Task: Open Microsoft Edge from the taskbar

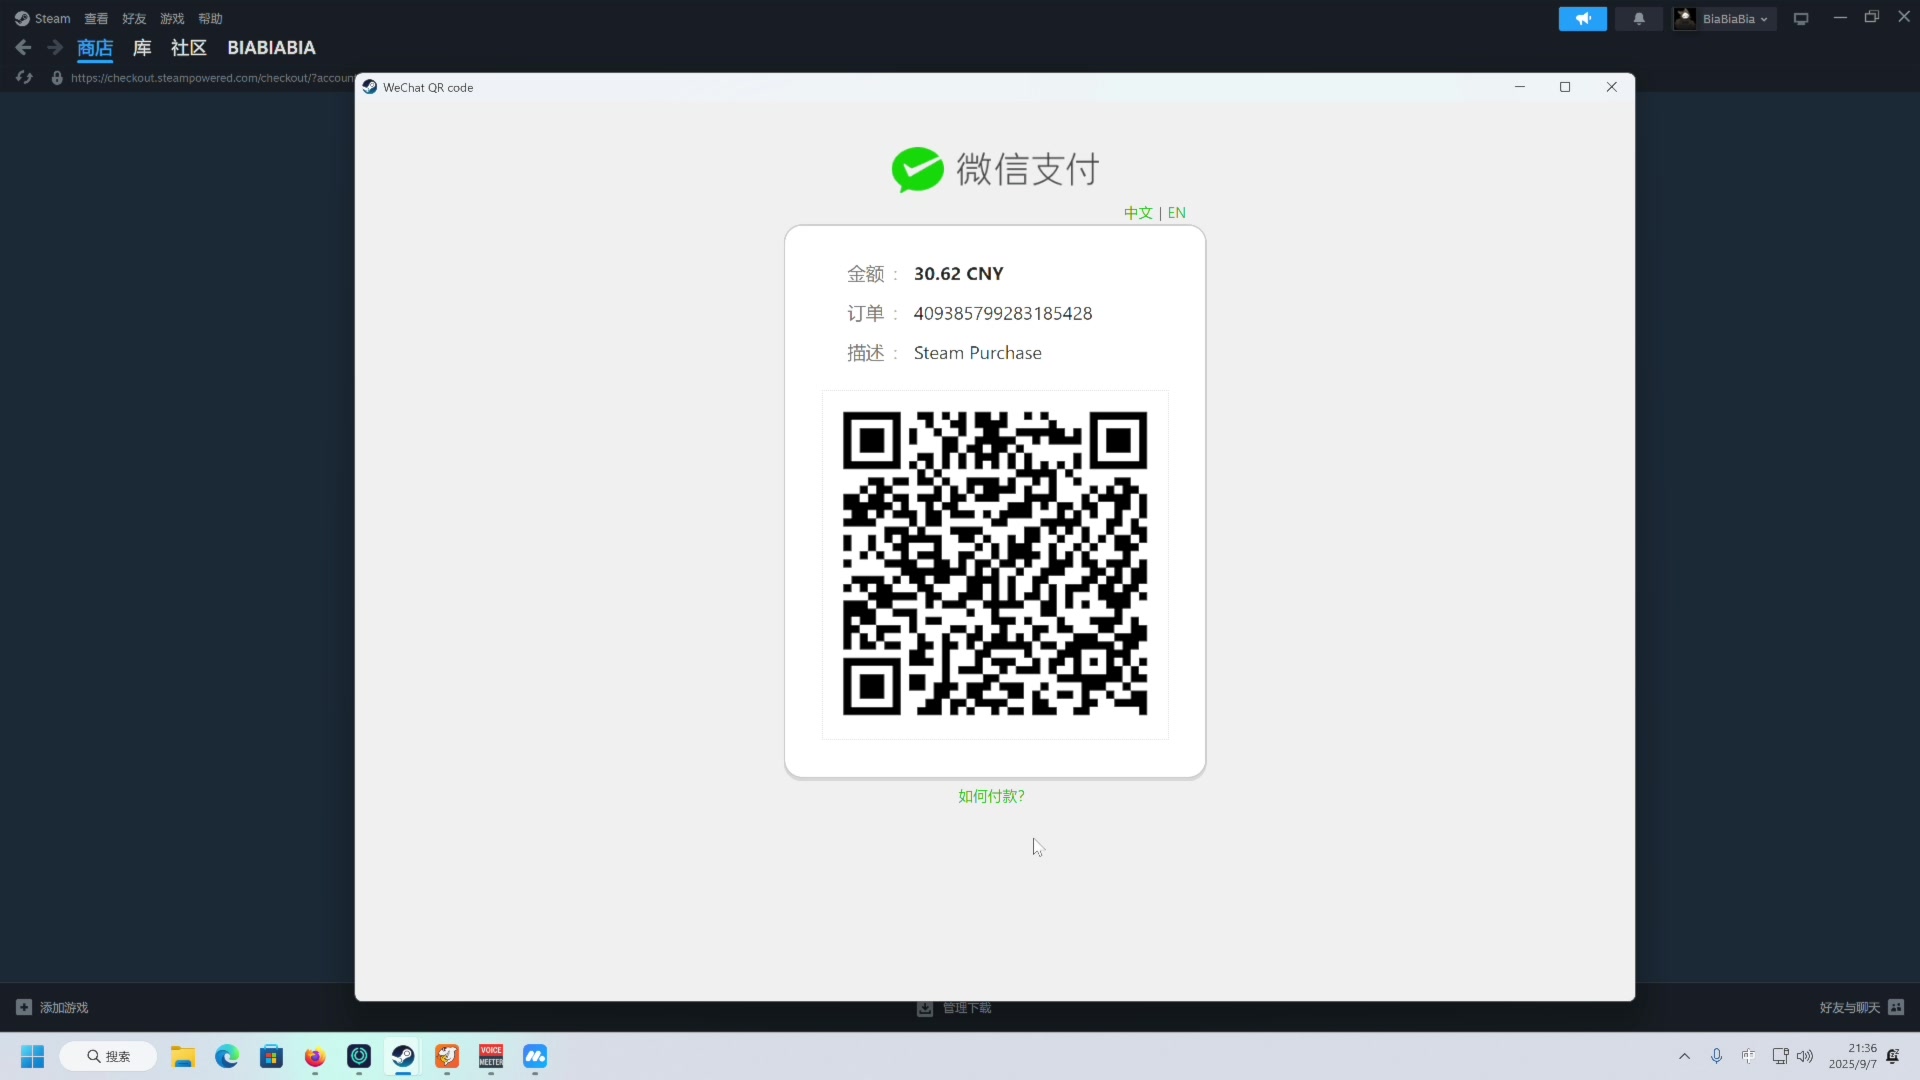Action: (227, 1056)
